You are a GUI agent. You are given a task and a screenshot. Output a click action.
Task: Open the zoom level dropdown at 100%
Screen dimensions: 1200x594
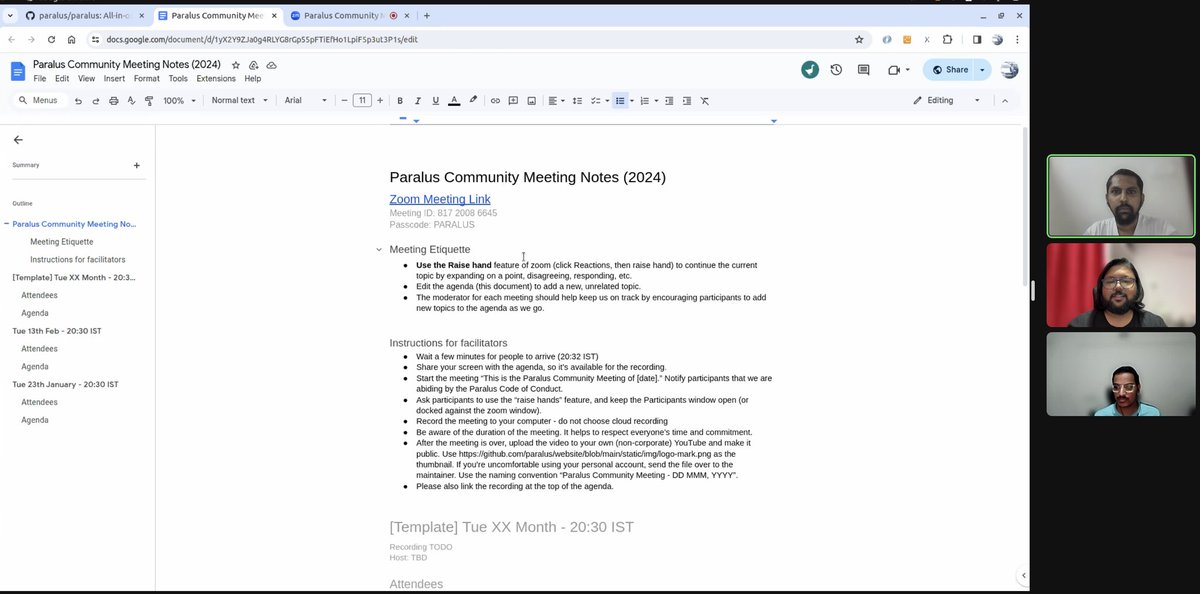coord(179,101)
